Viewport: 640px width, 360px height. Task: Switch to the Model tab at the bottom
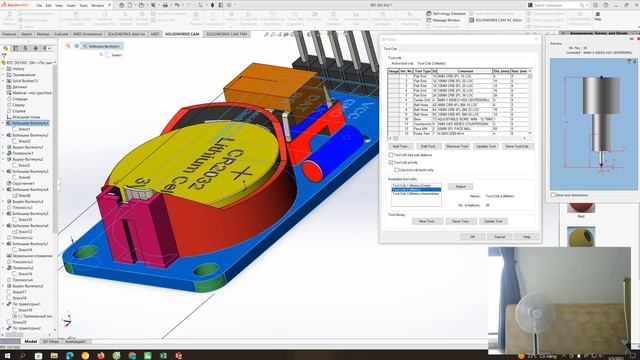(x=31, y=341)
